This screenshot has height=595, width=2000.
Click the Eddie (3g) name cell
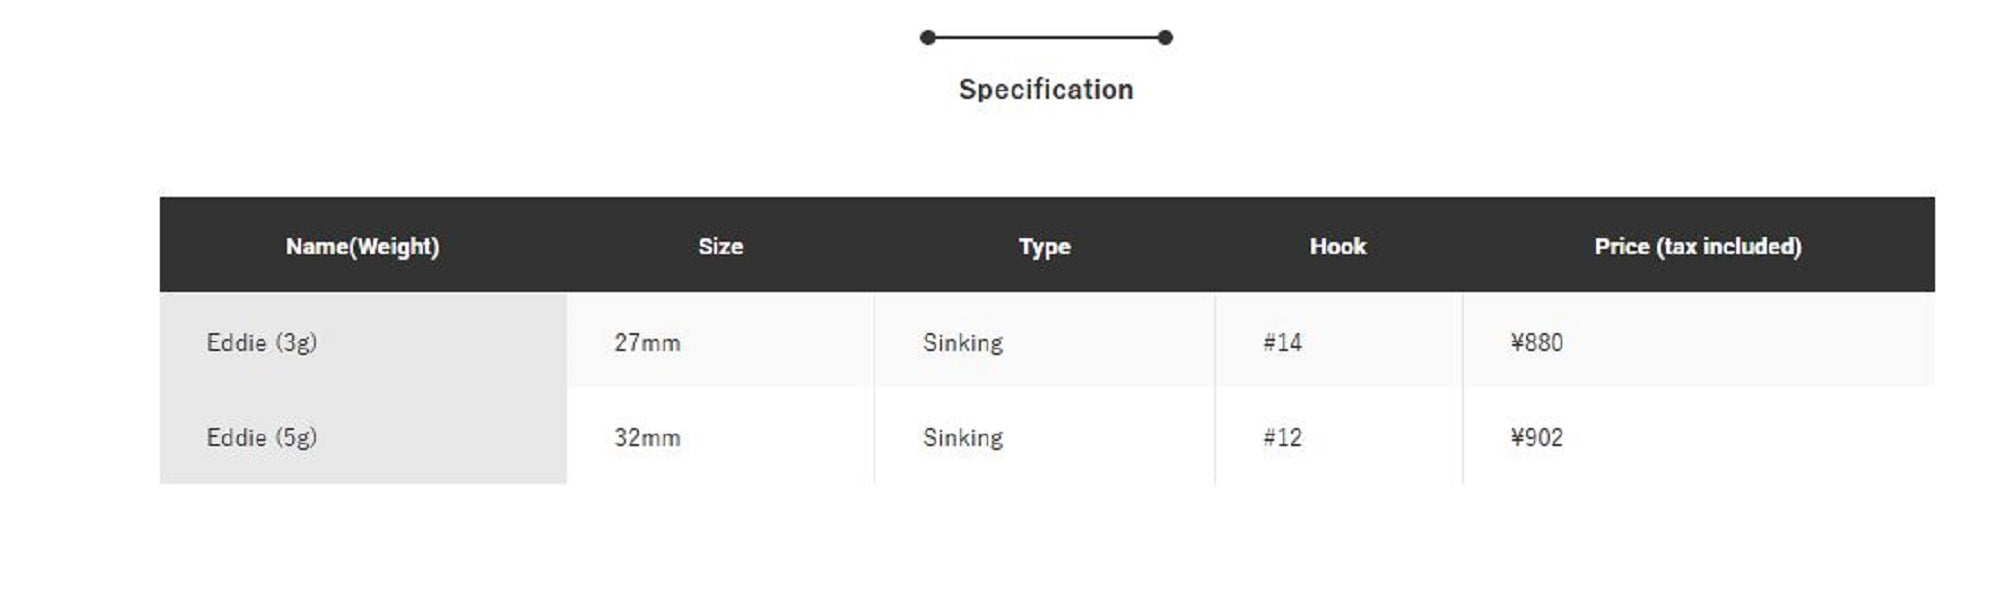point(262,342)
